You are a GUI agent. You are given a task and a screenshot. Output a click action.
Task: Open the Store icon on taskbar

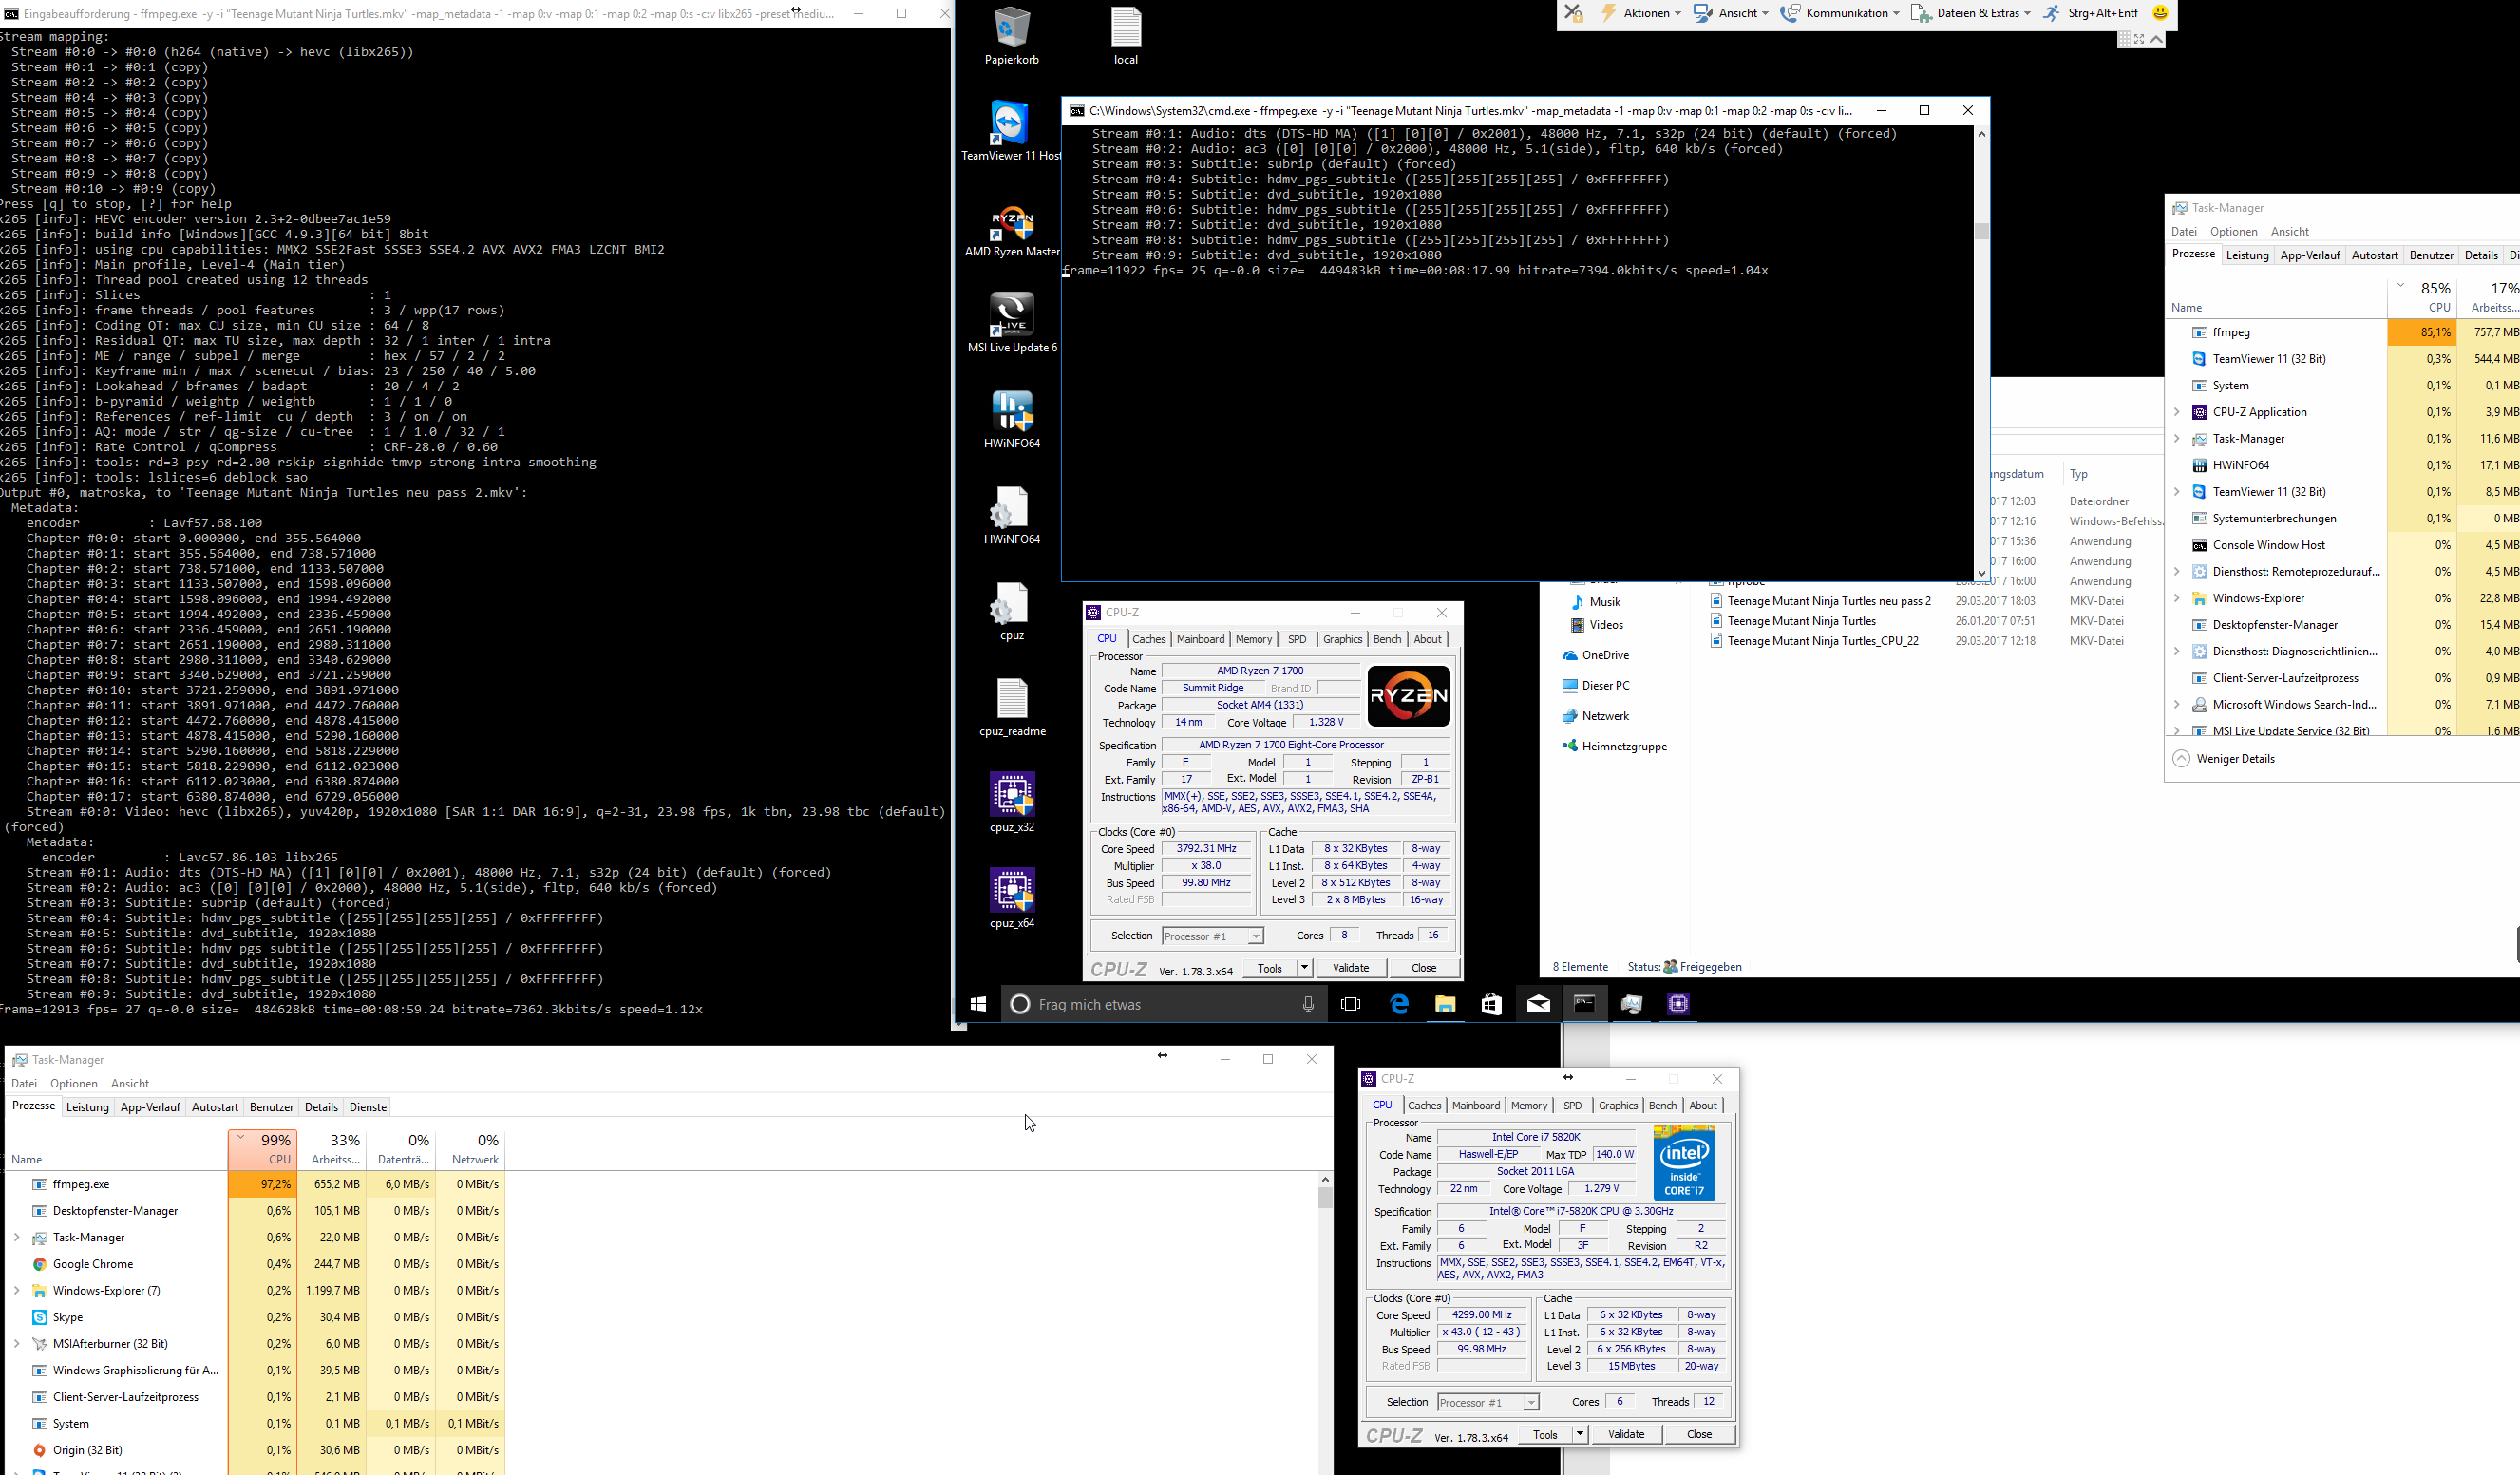[x=1491, y=1004]
